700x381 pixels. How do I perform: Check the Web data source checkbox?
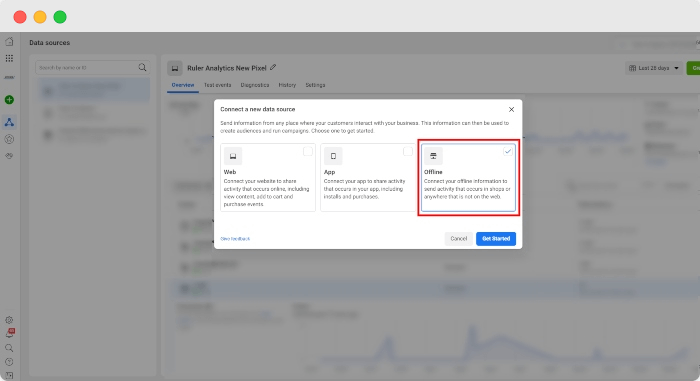308,151
